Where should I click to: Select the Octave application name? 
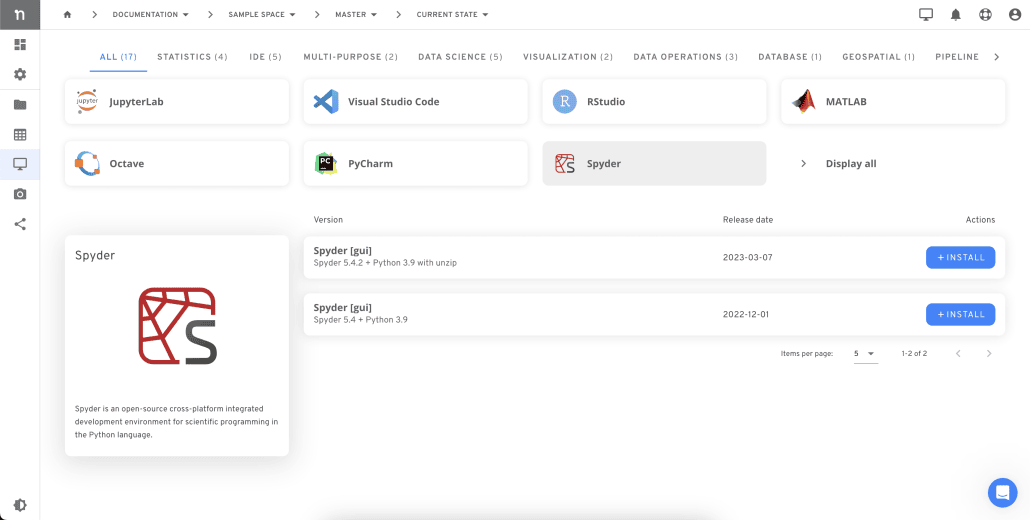click(127, 163)
